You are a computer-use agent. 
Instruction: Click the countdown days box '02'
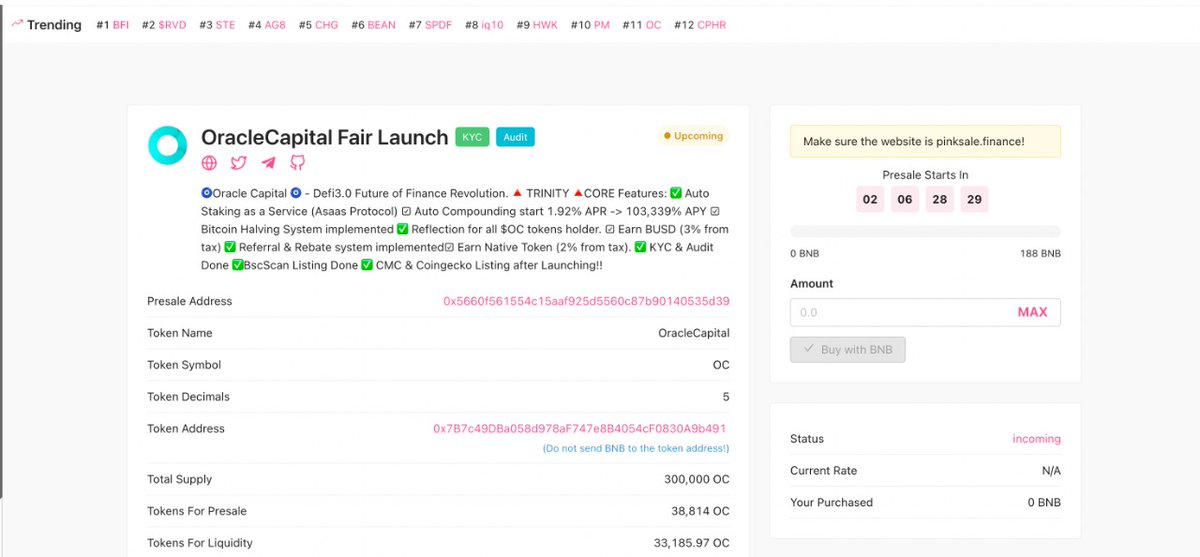click(x=870, y=199)
